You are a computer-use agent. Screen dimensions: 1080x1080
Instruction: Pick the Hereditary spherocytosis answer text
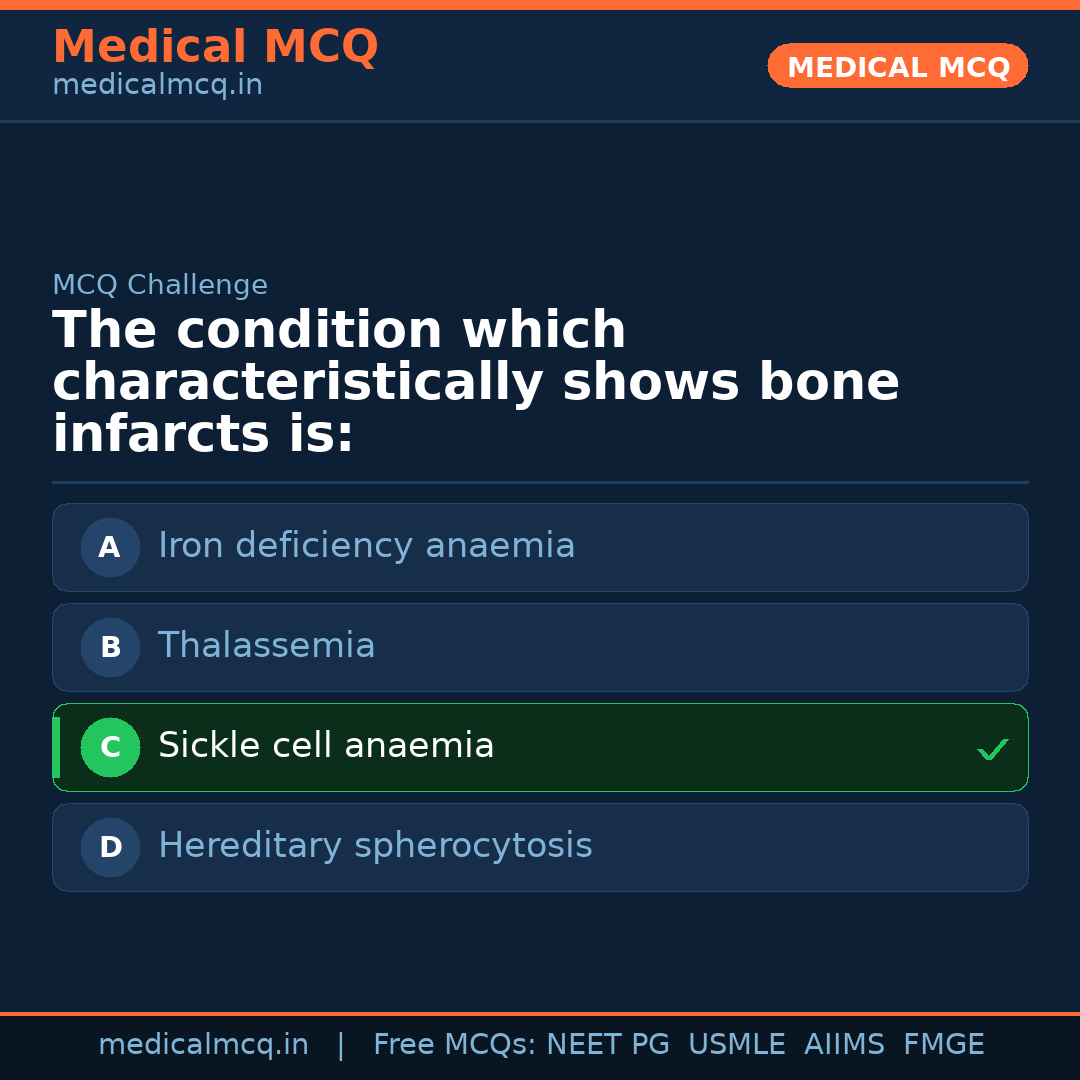375,846
